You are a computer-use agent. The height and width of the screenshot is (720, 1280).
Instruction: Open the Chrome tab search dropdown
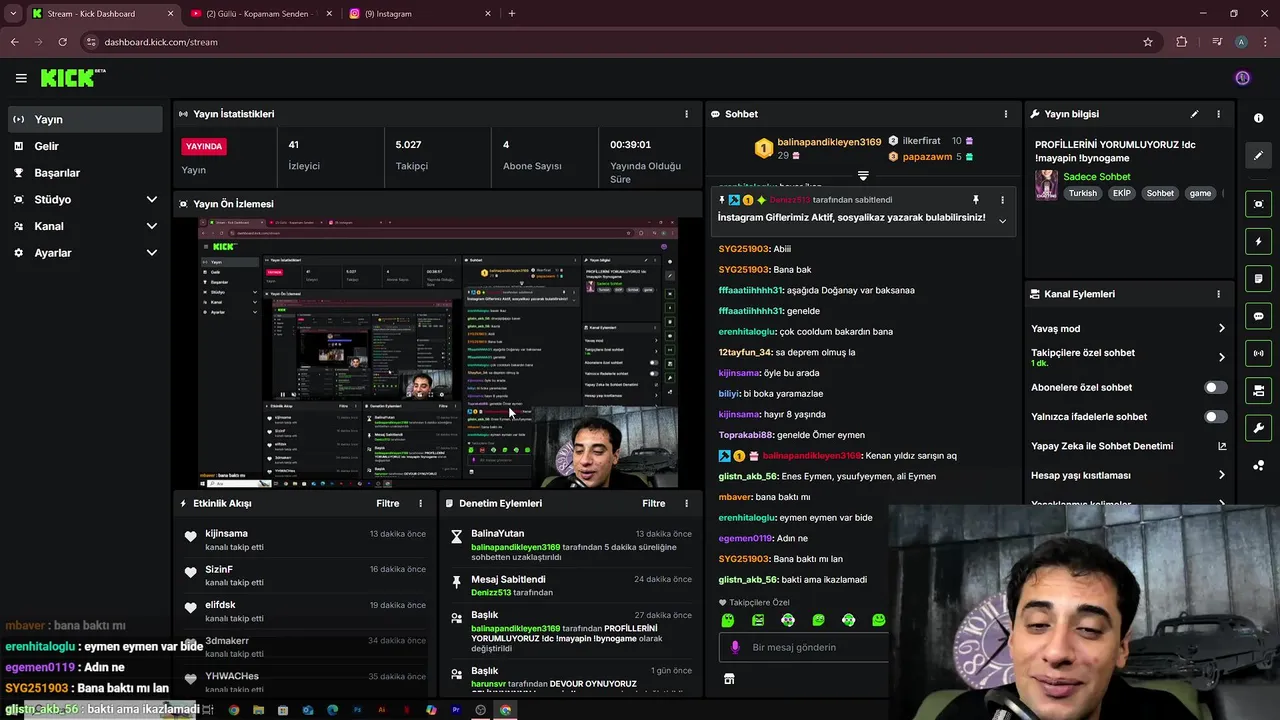[13, 13]
